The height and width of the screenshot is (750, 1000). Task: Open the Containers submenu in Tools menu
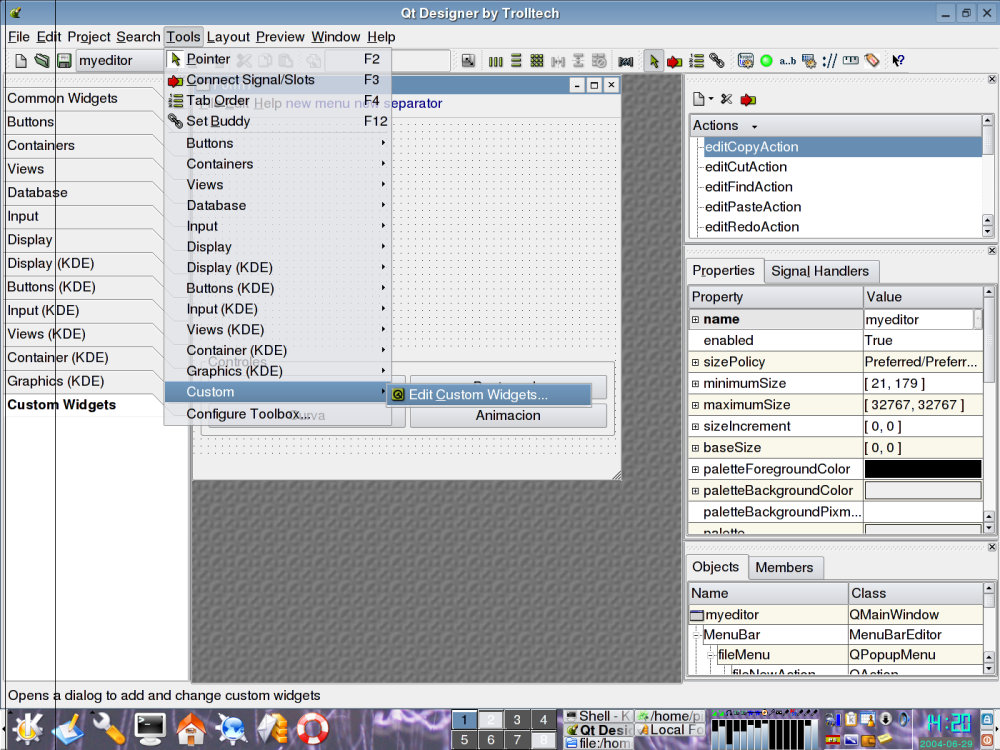tap(278, 164)
